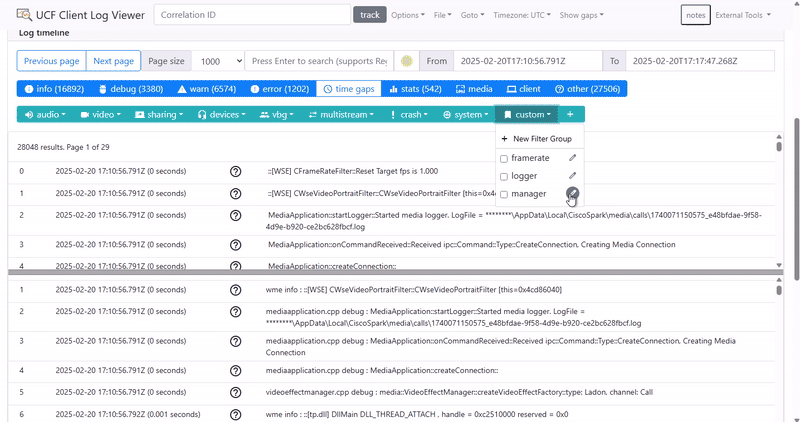This screenshot has height=422, width=800.
Task: Click the 'CFrameRateFilter::Reset Target fps is 1.000' entry
Action: pos(353,171)
